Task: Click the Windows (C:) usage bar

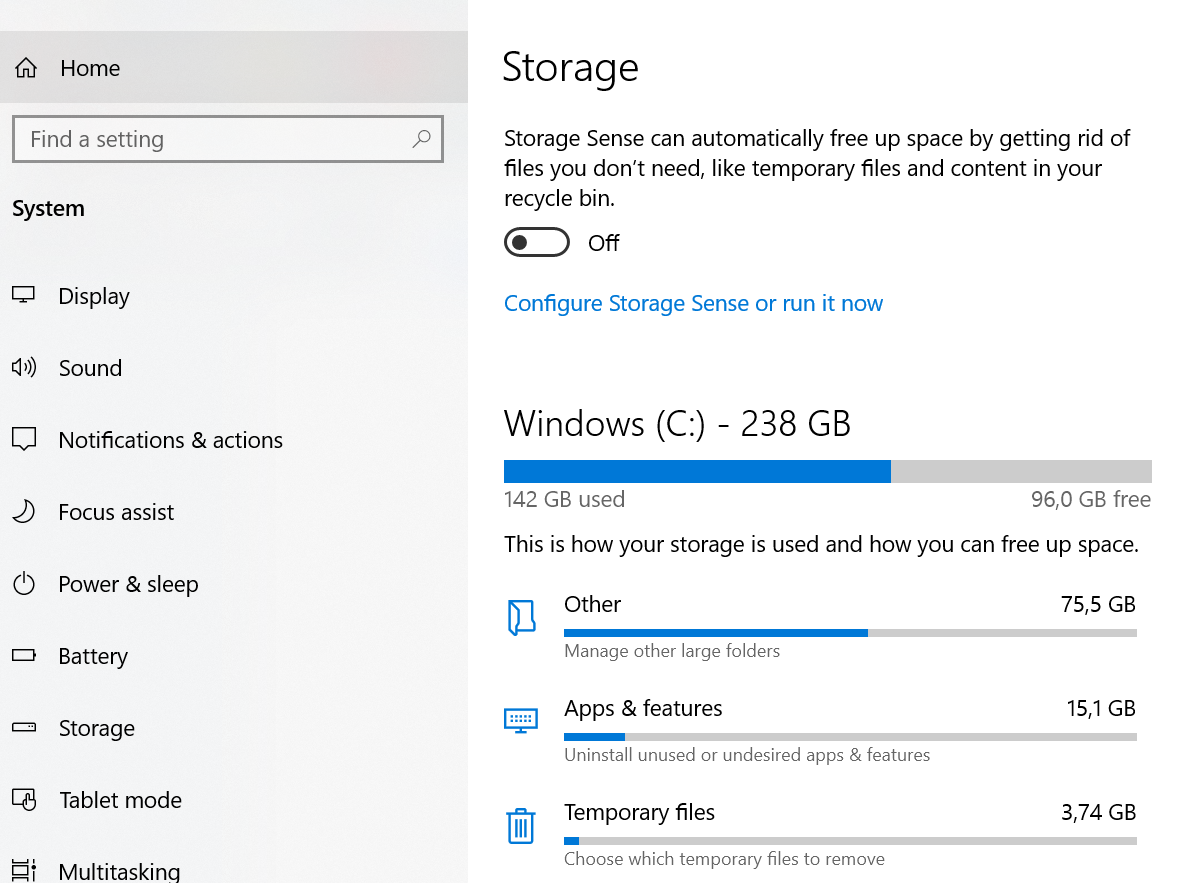Action: click(x=828, y=471)
